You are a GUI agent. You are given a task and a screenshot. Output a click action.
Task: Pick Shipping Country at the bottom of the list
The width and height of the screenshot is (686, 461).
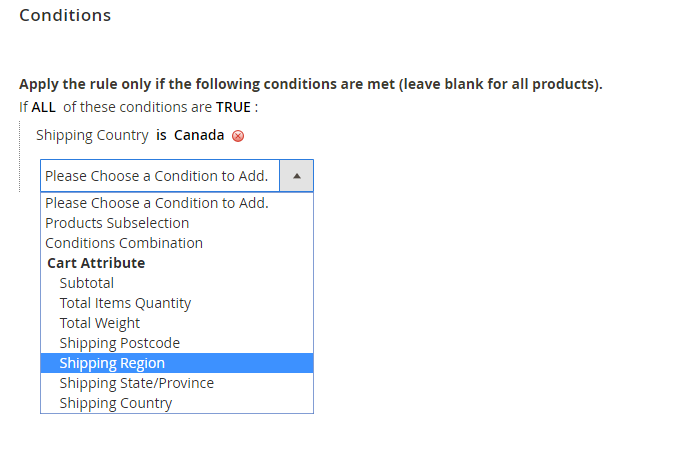[x=115, y=403]
